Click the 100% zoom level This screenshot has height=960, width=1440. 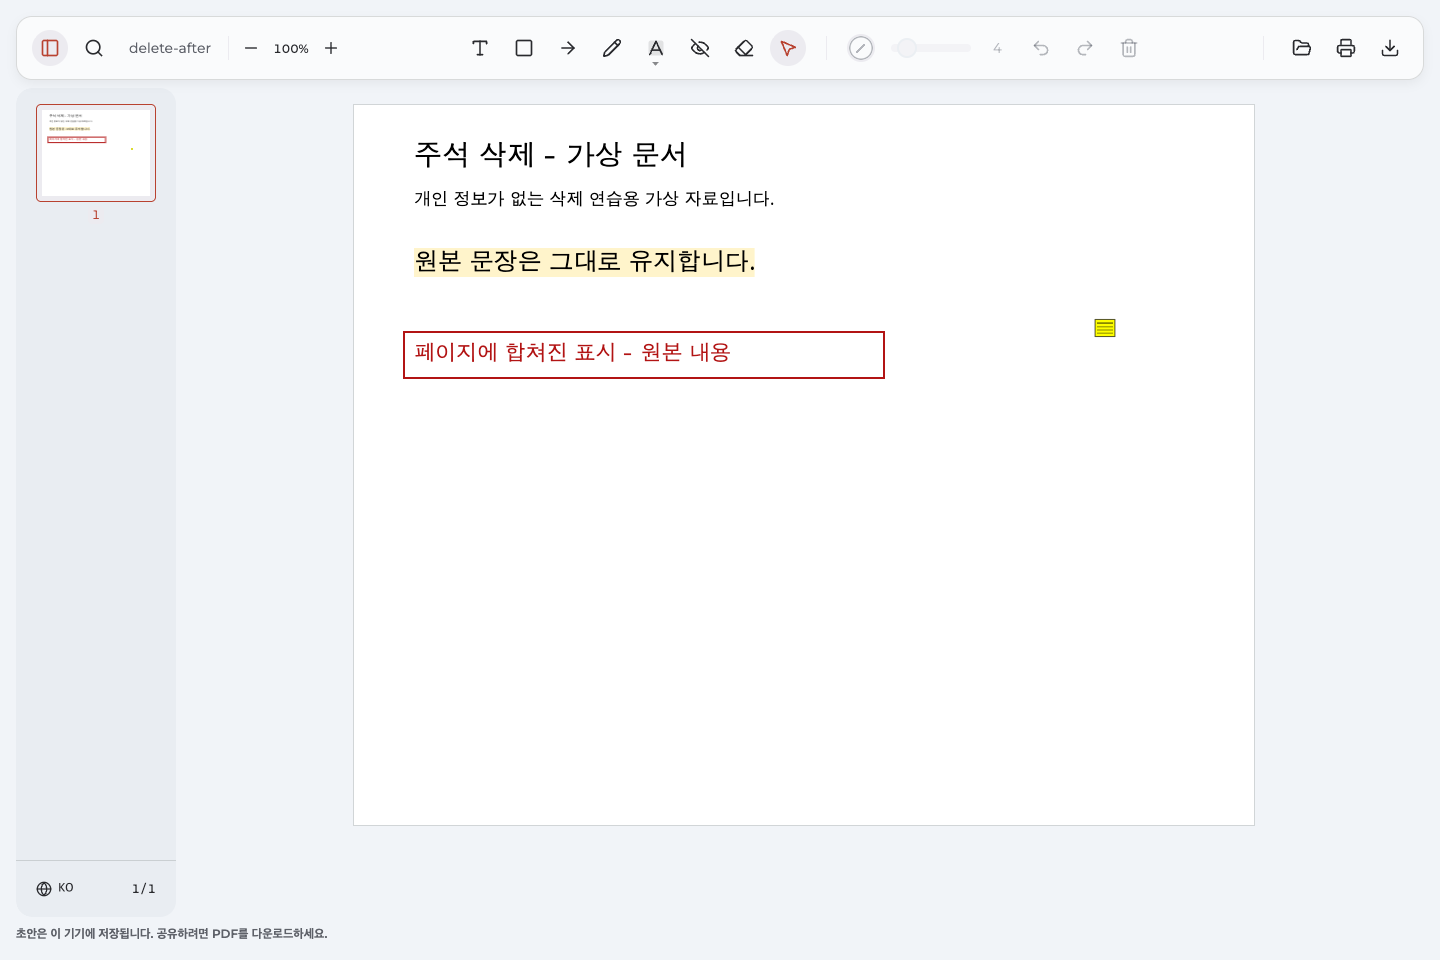pyautogui.click(x=291, y=48)
